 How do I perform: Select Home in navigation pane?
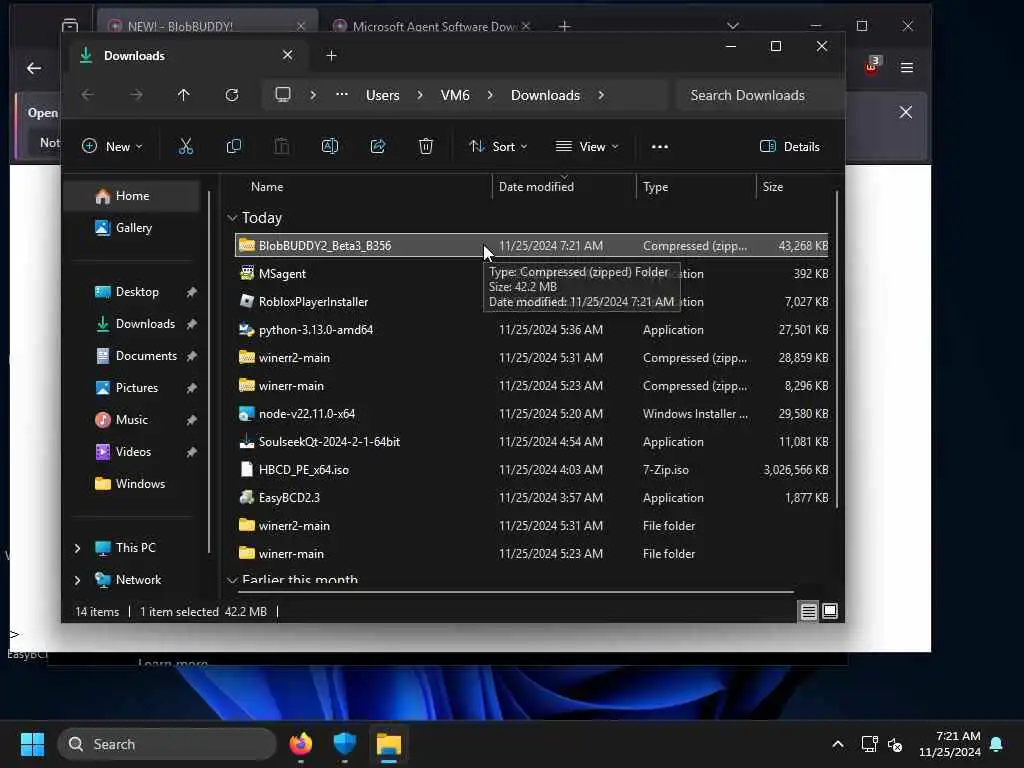pos(133,196)
